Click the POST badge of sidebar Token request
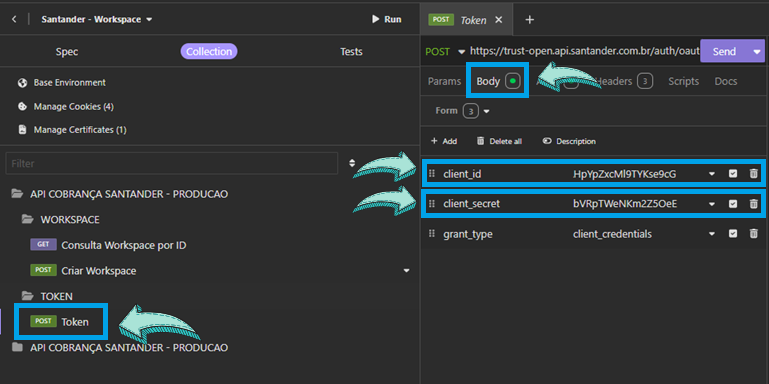 coord(43,321)
